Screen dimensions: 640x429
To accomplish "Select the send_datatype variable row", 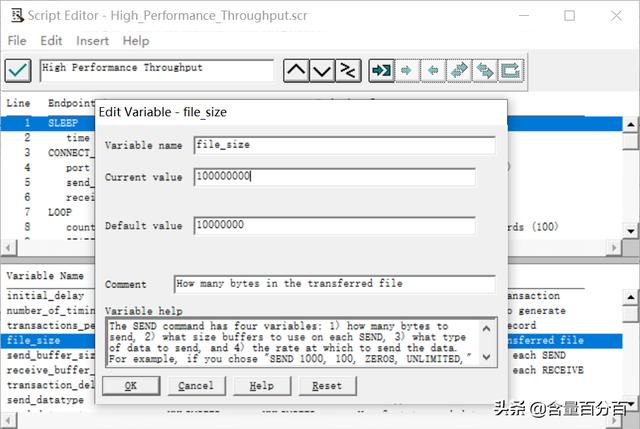I will tap(45, 400).
